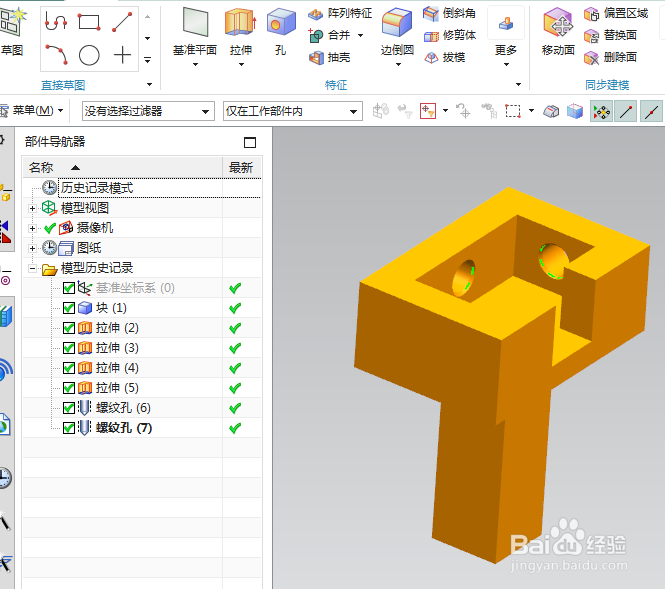Click the 草图 sketch button

pyautogui.click(x=12, y=32)
